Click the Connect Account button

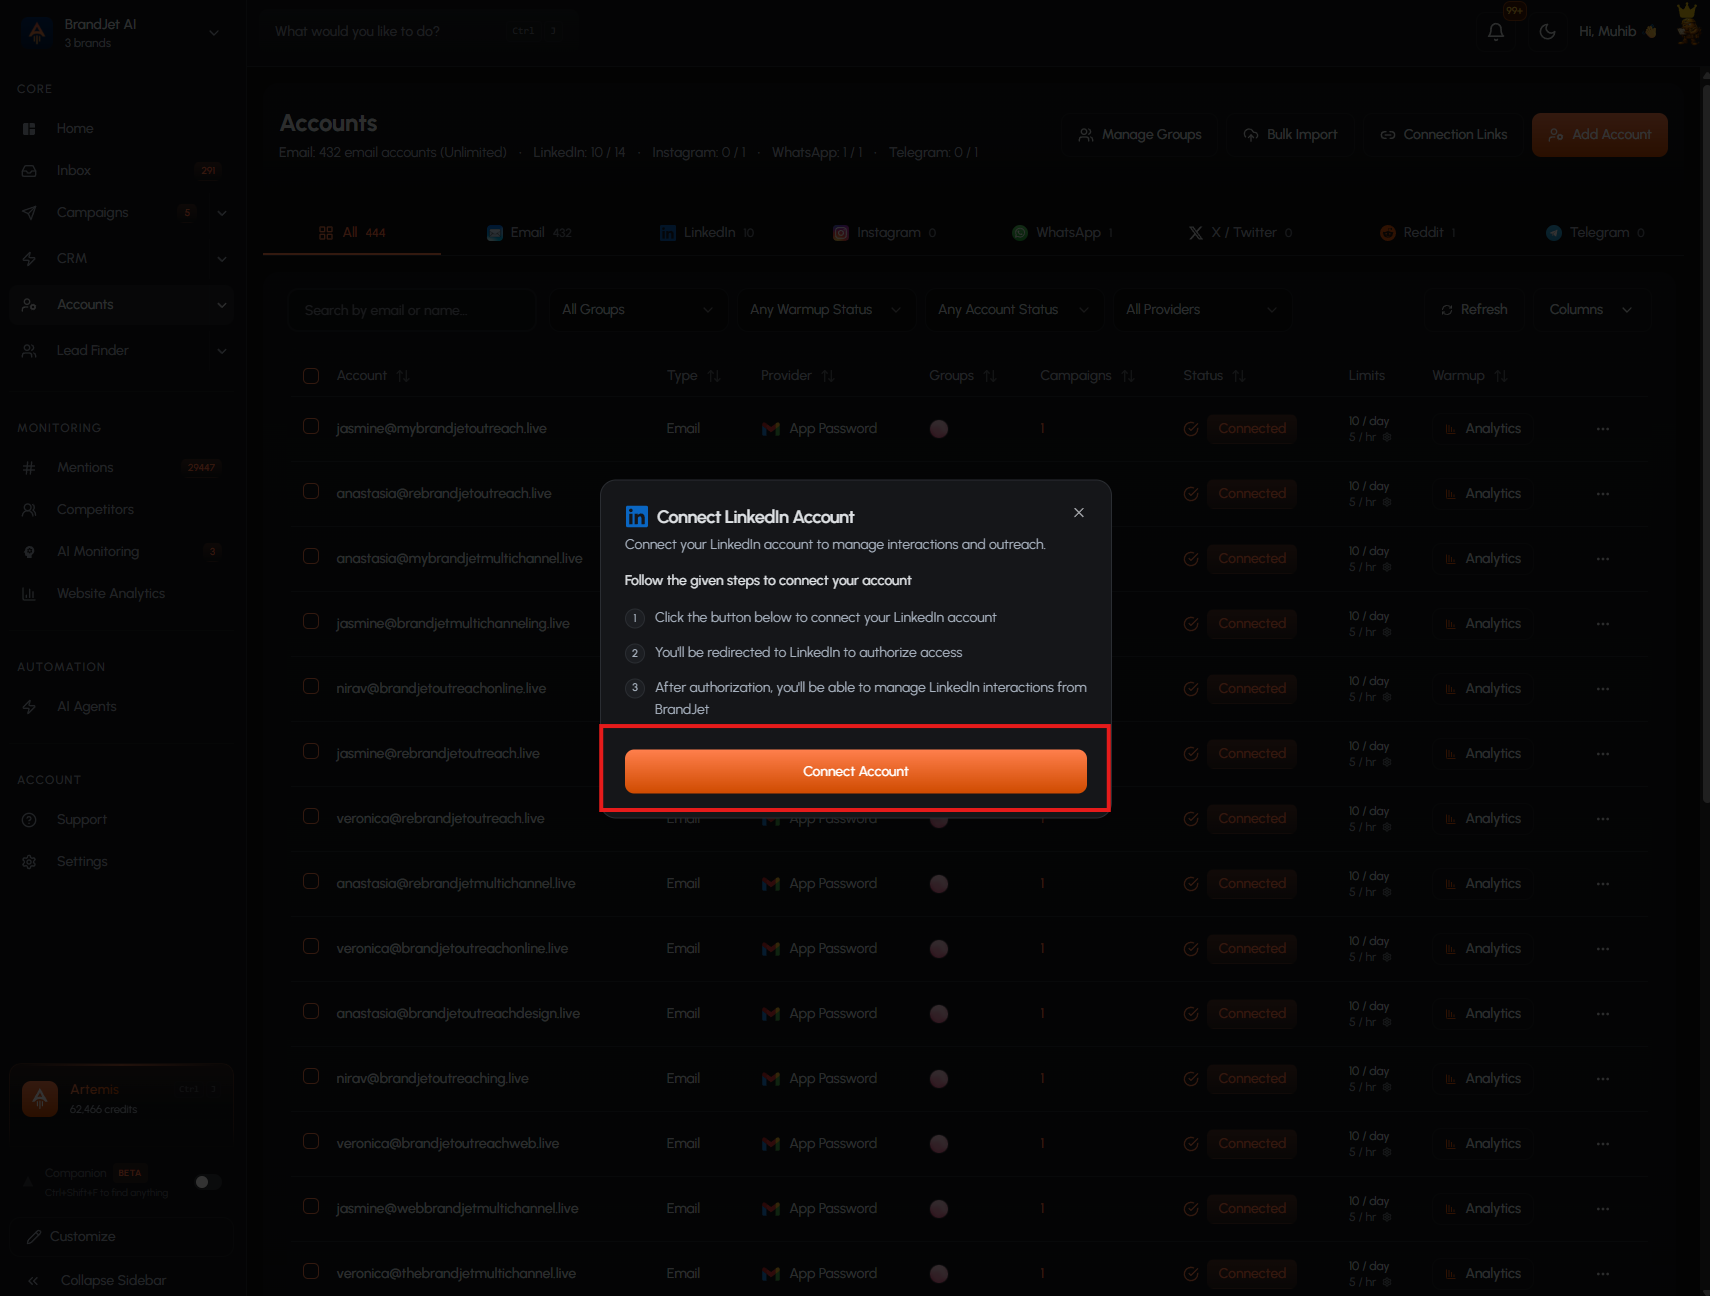(856, 771)
